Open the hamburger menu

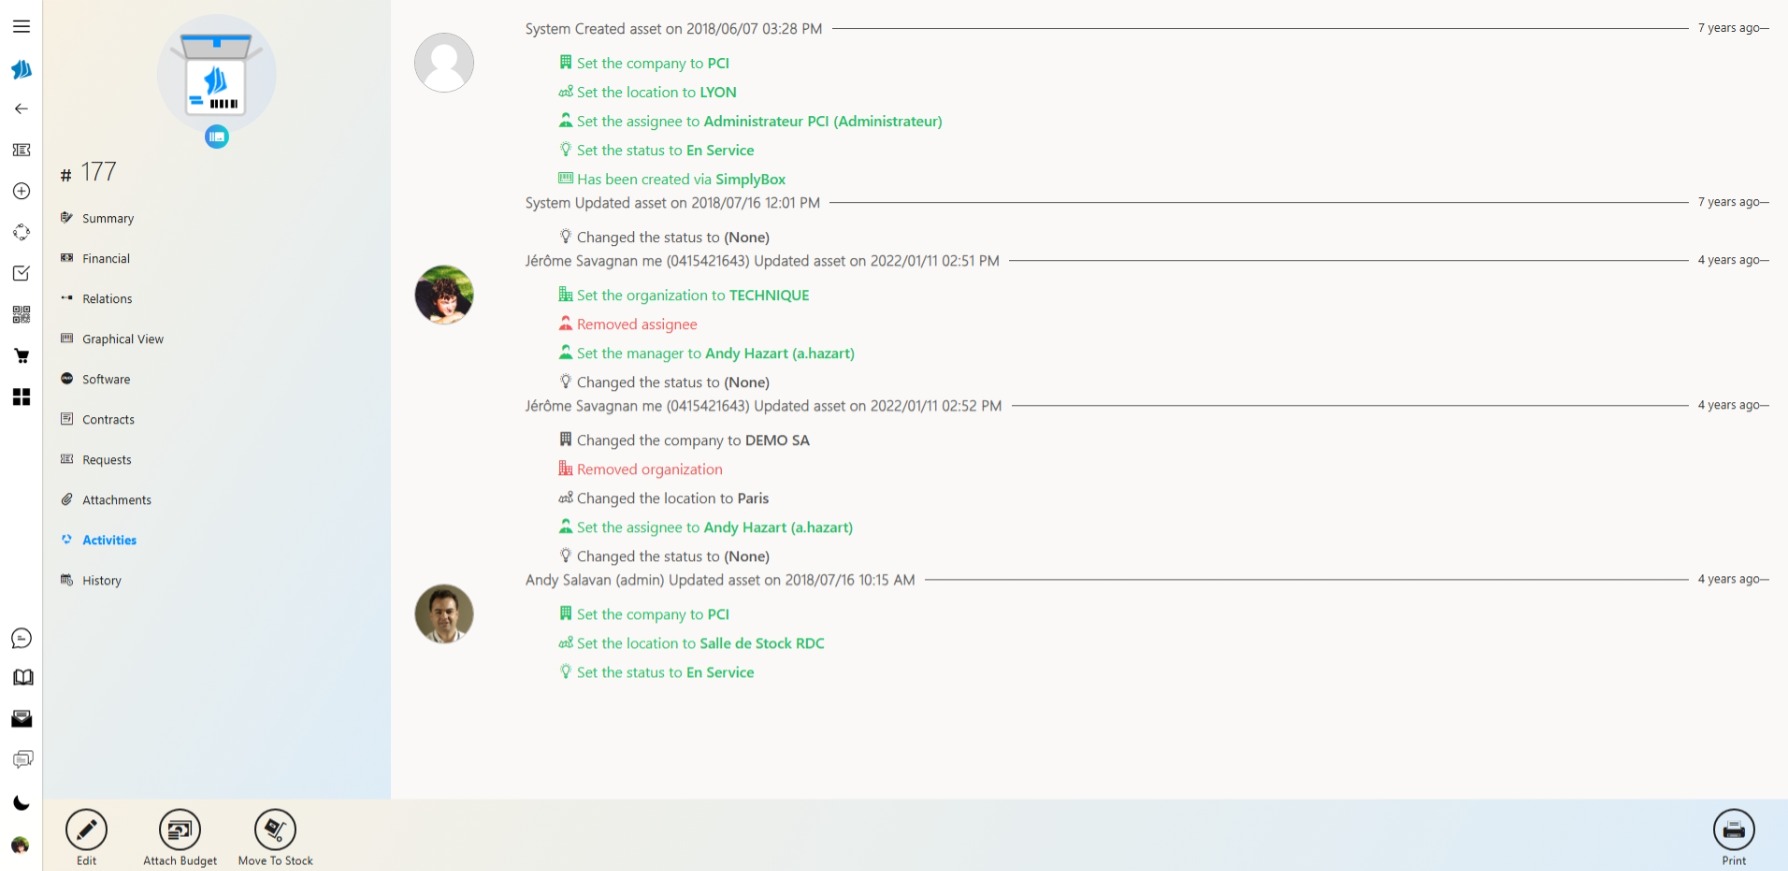21,27
